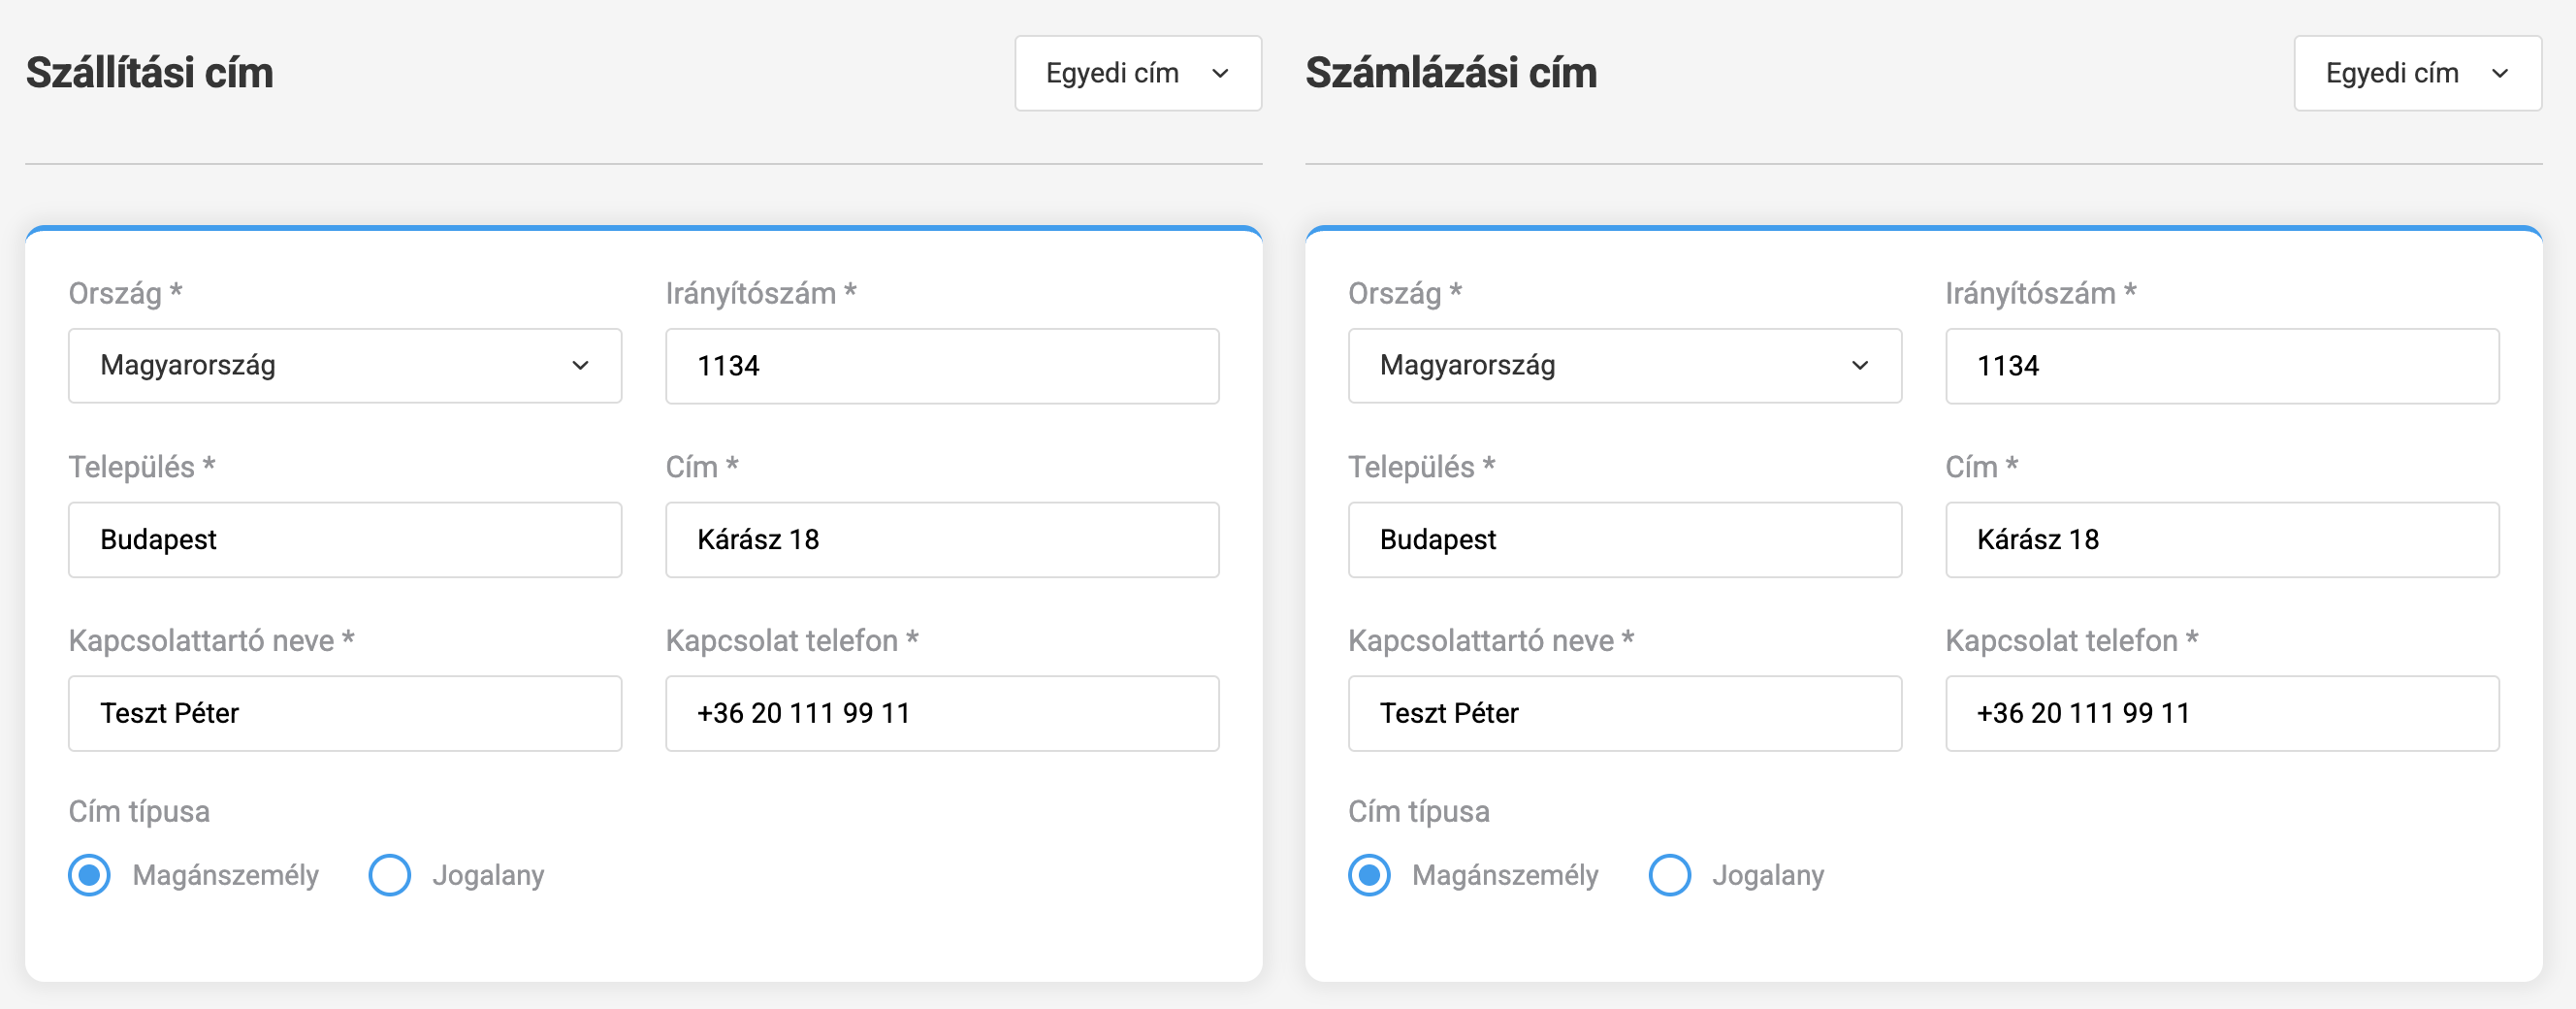Image resolution: width=2576 pixels, height=1009 pixels.
Task: Select Magánszemély for the shipping address type
Action: coord(89,875)
